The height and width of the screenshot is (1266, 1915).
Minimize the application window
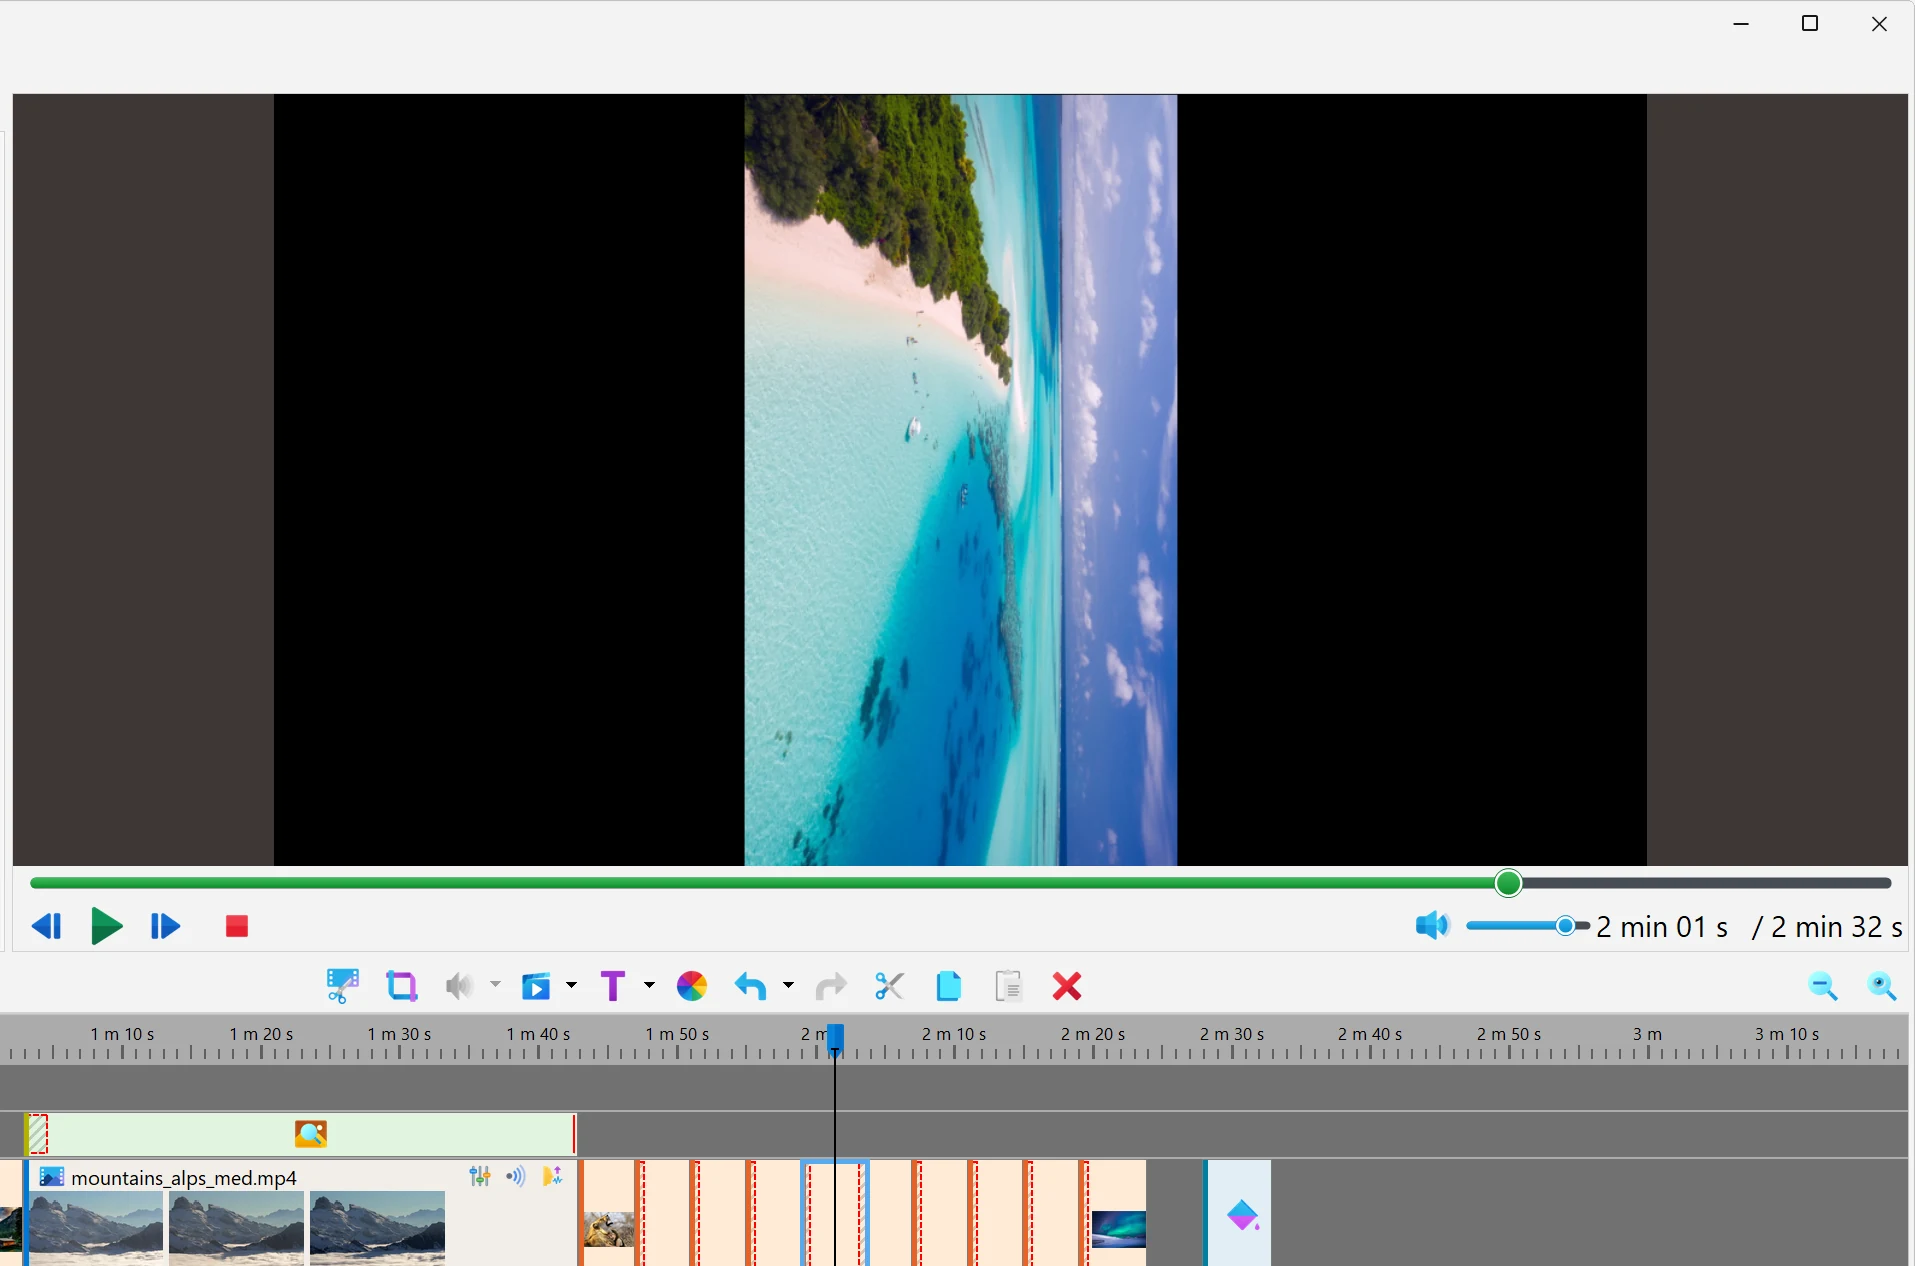coord(1741,23)
